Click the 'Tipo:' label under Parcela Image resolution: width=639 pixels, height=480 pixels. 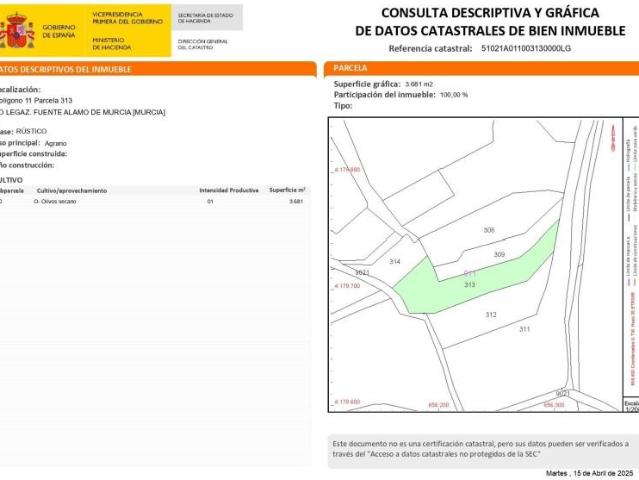pos(343,106)
